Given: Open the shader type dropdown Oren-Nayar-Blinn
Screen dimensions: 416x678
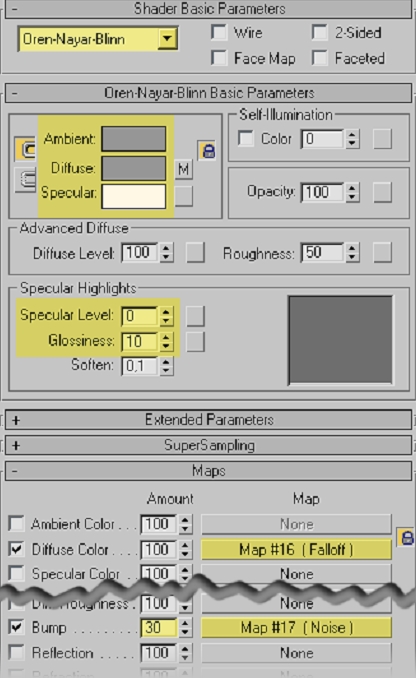Looking at the screenshot, I should click(x=98, y=39).
